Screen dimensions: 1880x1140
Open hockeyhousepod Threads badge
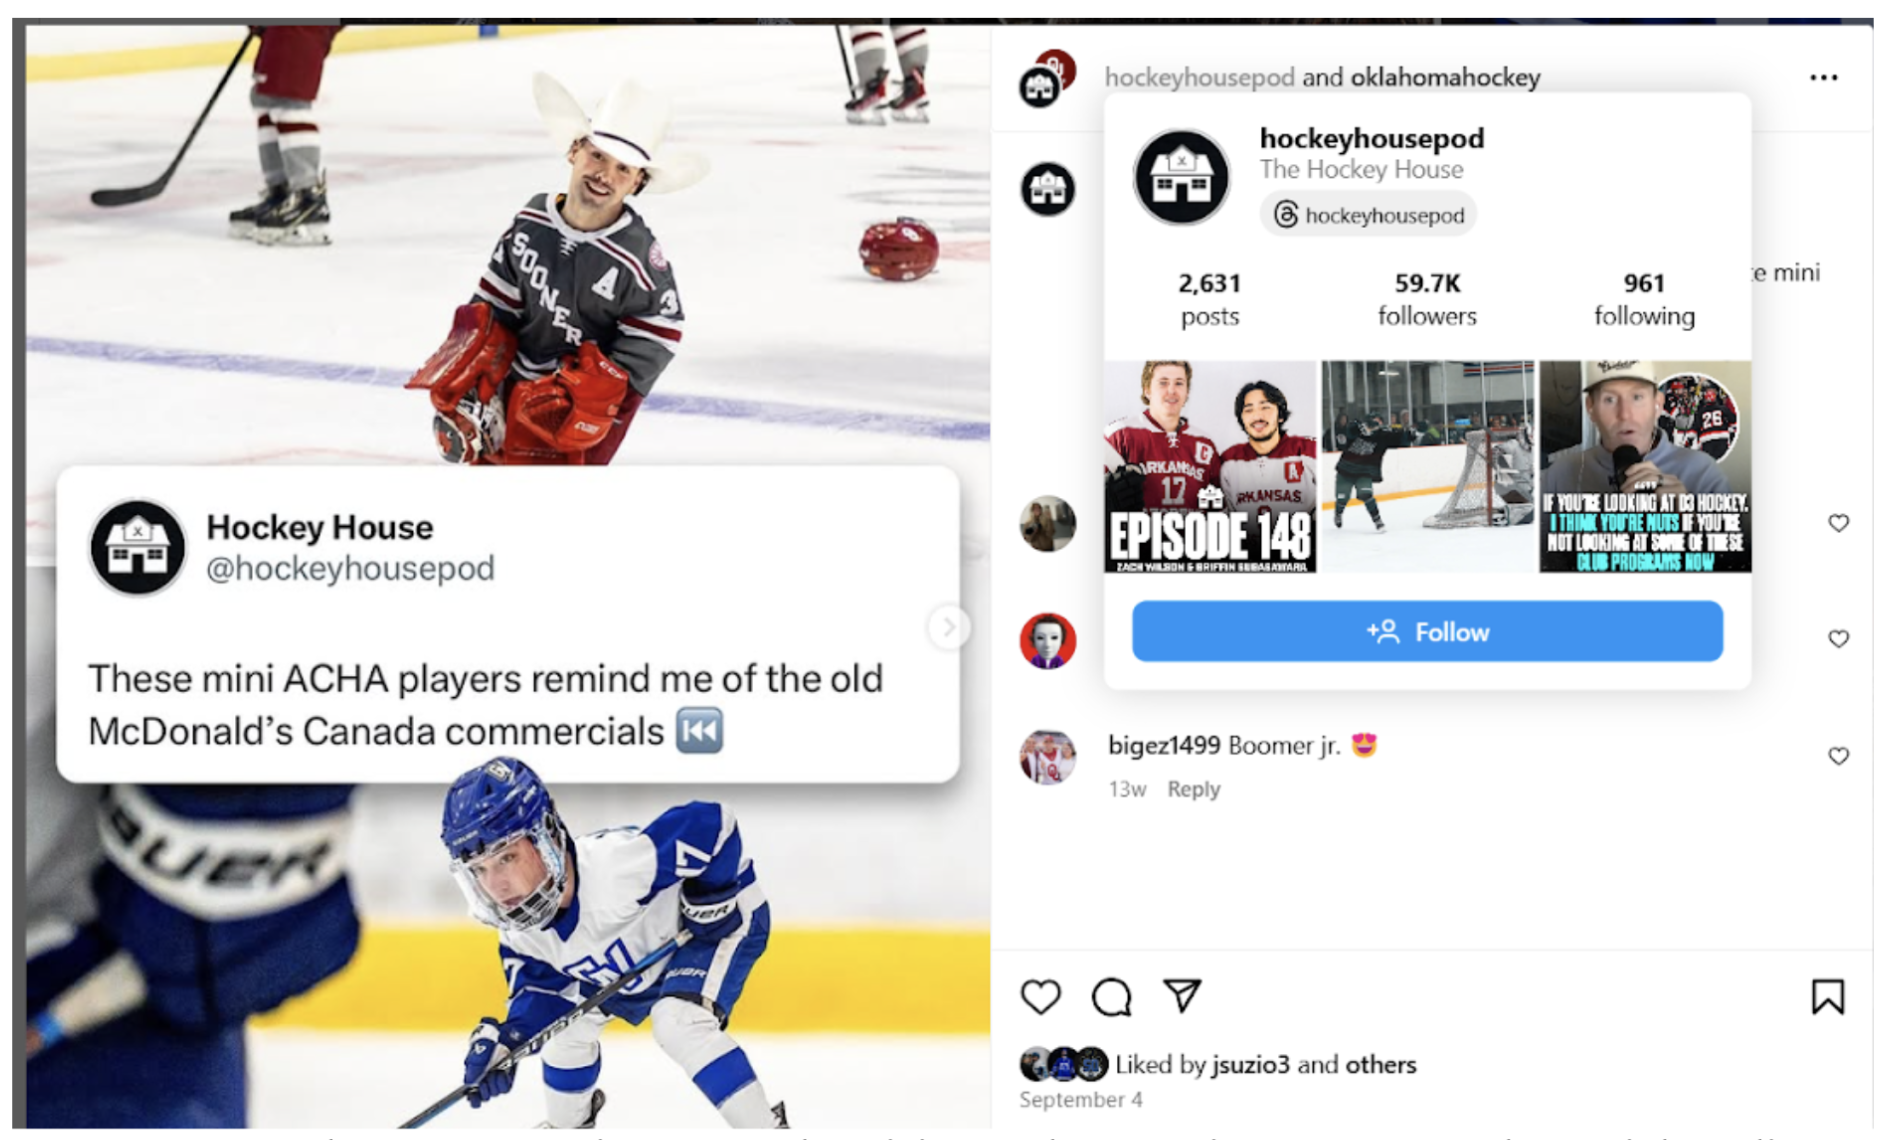1368,215
